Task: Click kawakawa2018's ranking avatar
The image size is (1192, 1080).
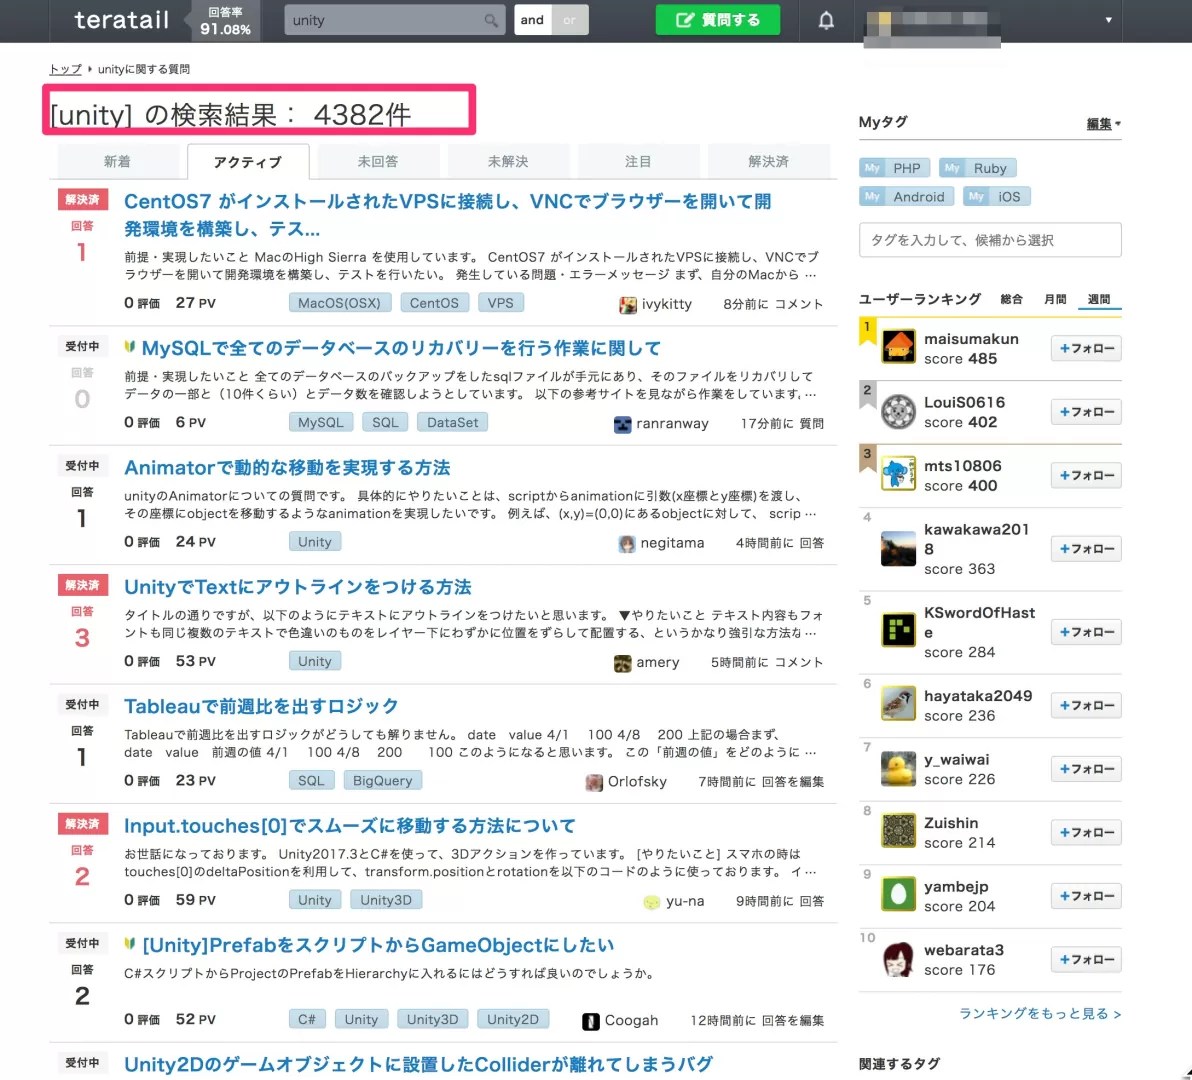Action: tap(898, 549)
